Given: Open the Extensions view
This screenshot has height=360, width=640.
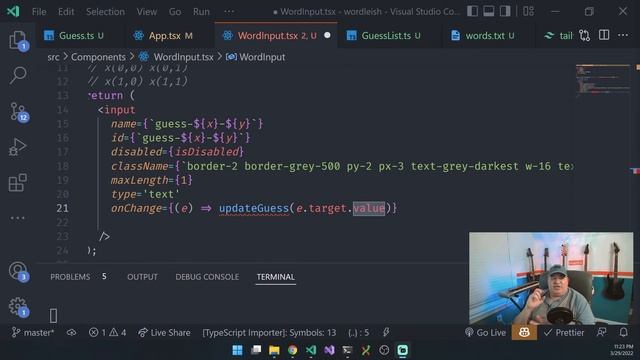Looking at the screenshot, I should [x=18, y=182].
